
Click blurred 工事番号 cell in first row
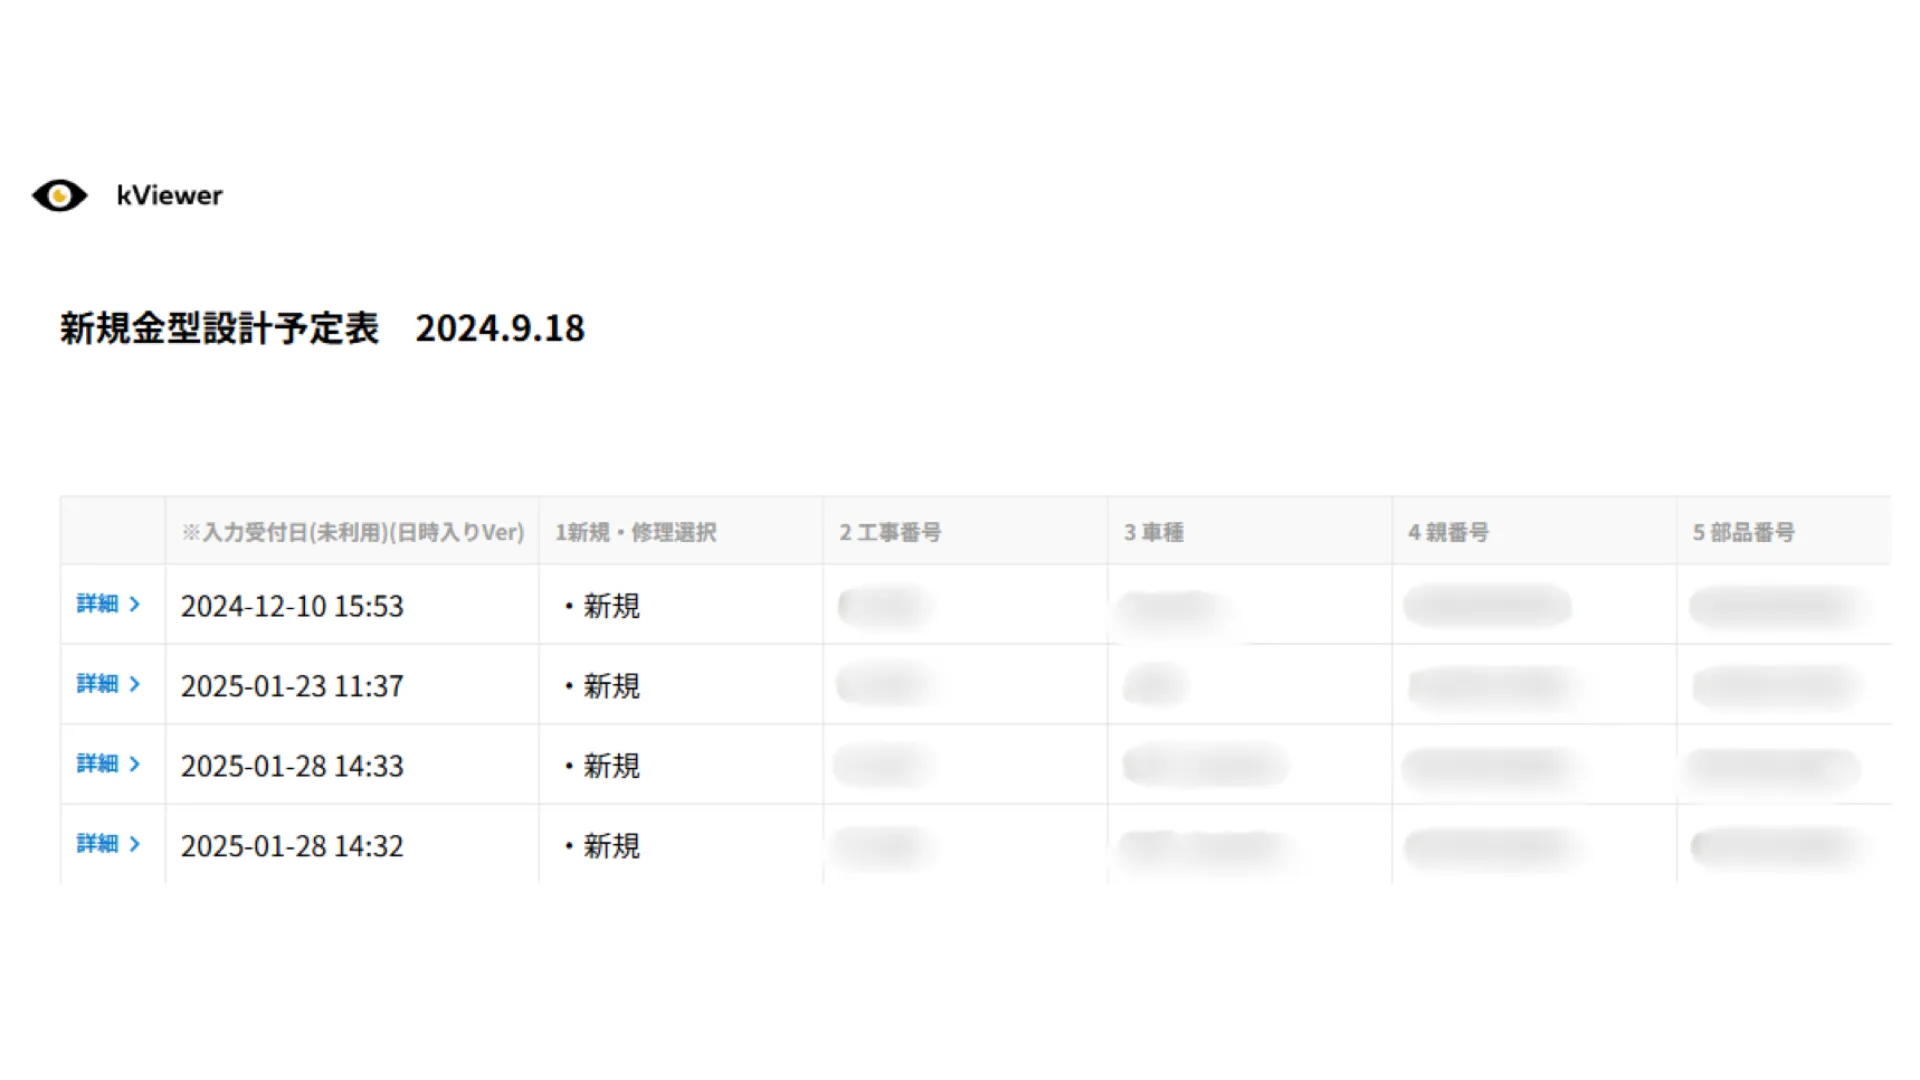[x=885, y=606]
